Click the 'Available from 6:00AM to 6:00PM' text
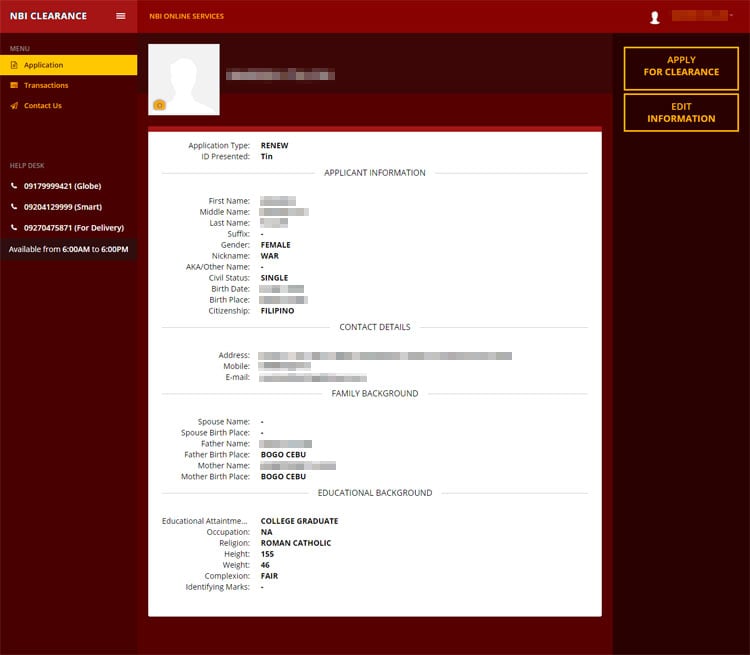Screen dimensions: 750x655 click(x=68, y=249)
